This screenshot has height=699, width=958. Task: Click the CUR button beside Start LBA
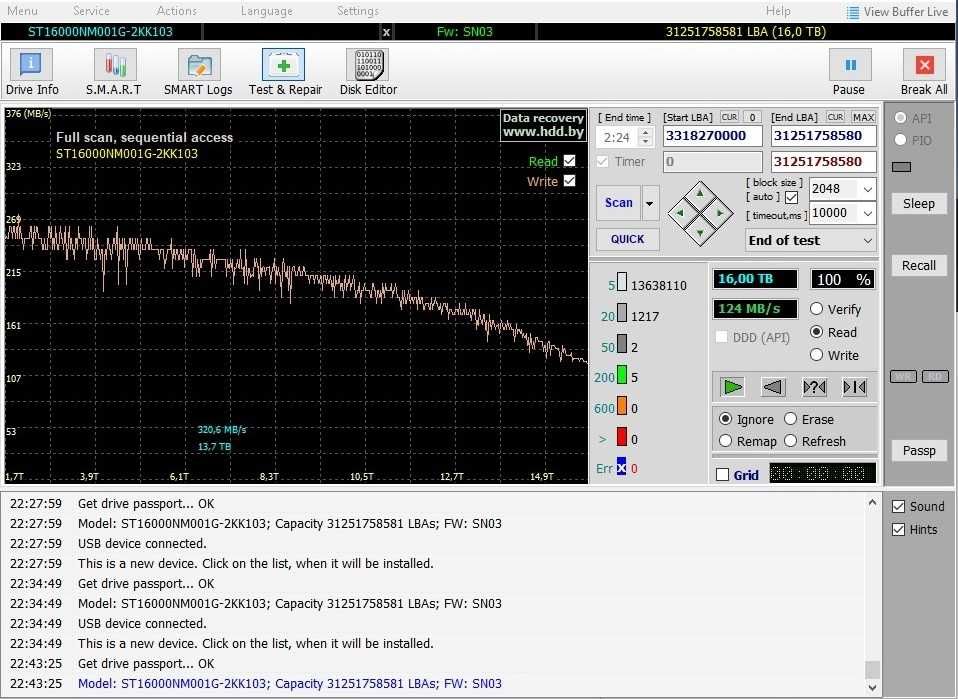(x=729, y=117)
